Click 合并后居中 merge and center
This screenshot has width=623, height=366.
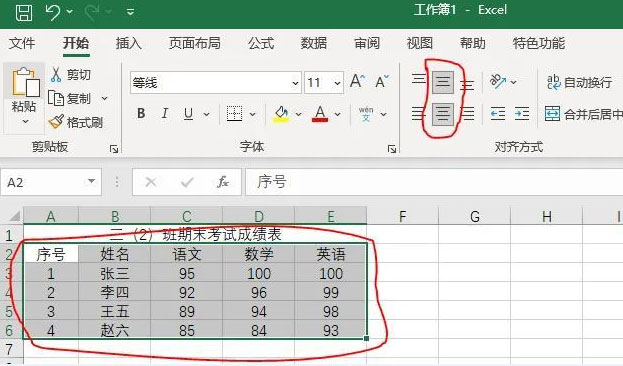[583, 114]
